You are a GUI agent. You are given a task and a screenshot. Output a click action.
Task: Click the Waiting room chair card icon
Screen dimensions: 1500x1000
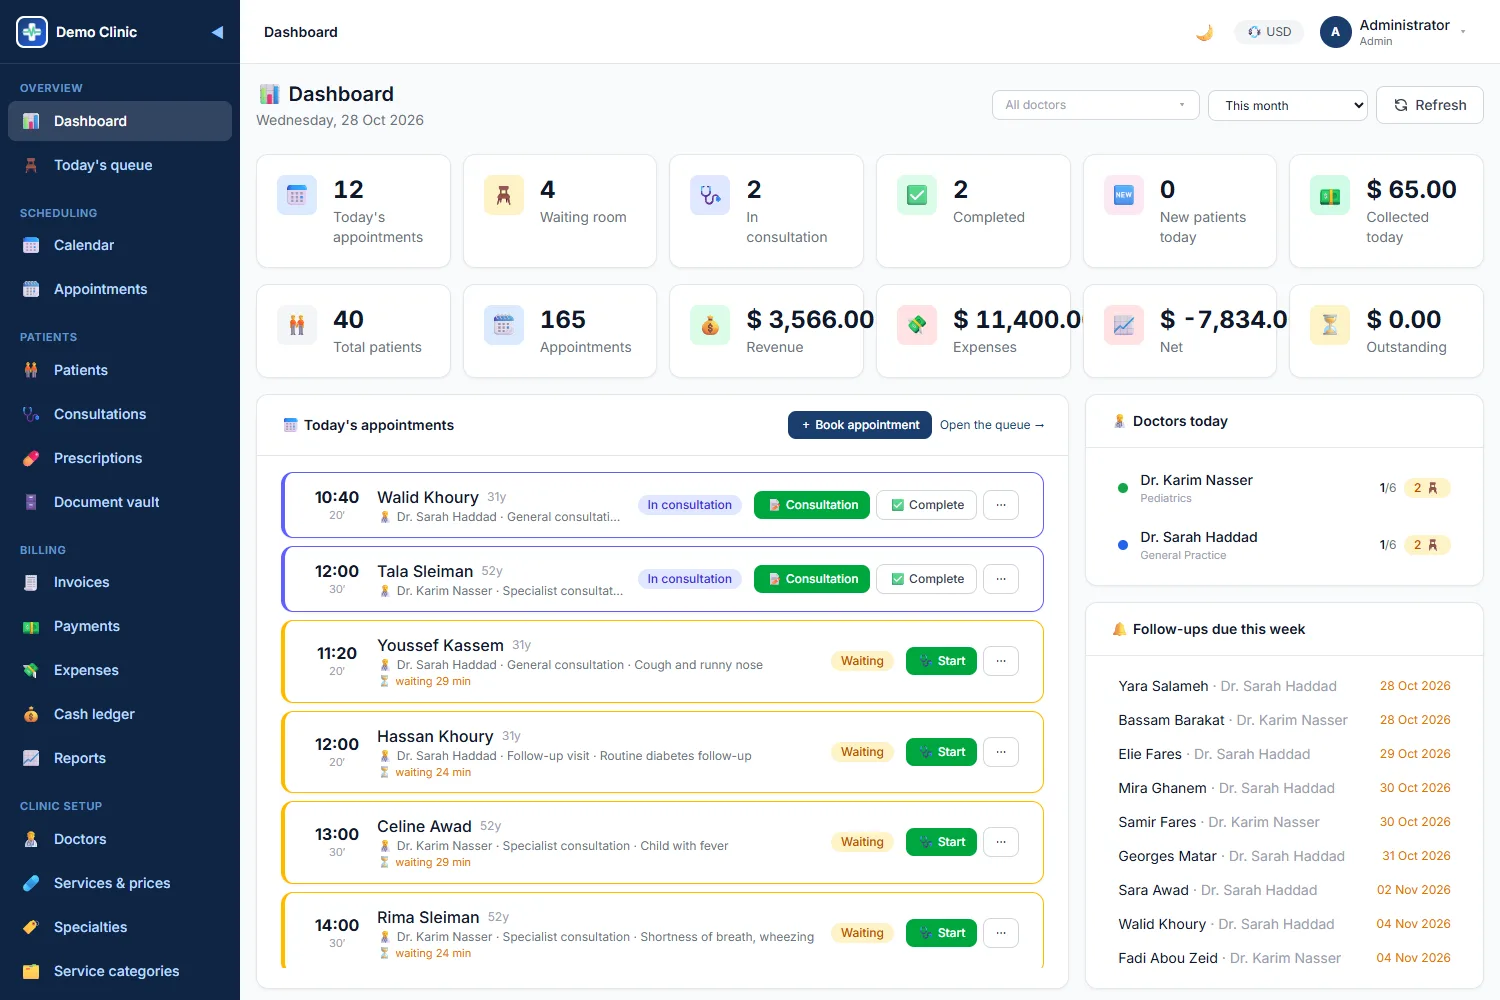[504, 195]
